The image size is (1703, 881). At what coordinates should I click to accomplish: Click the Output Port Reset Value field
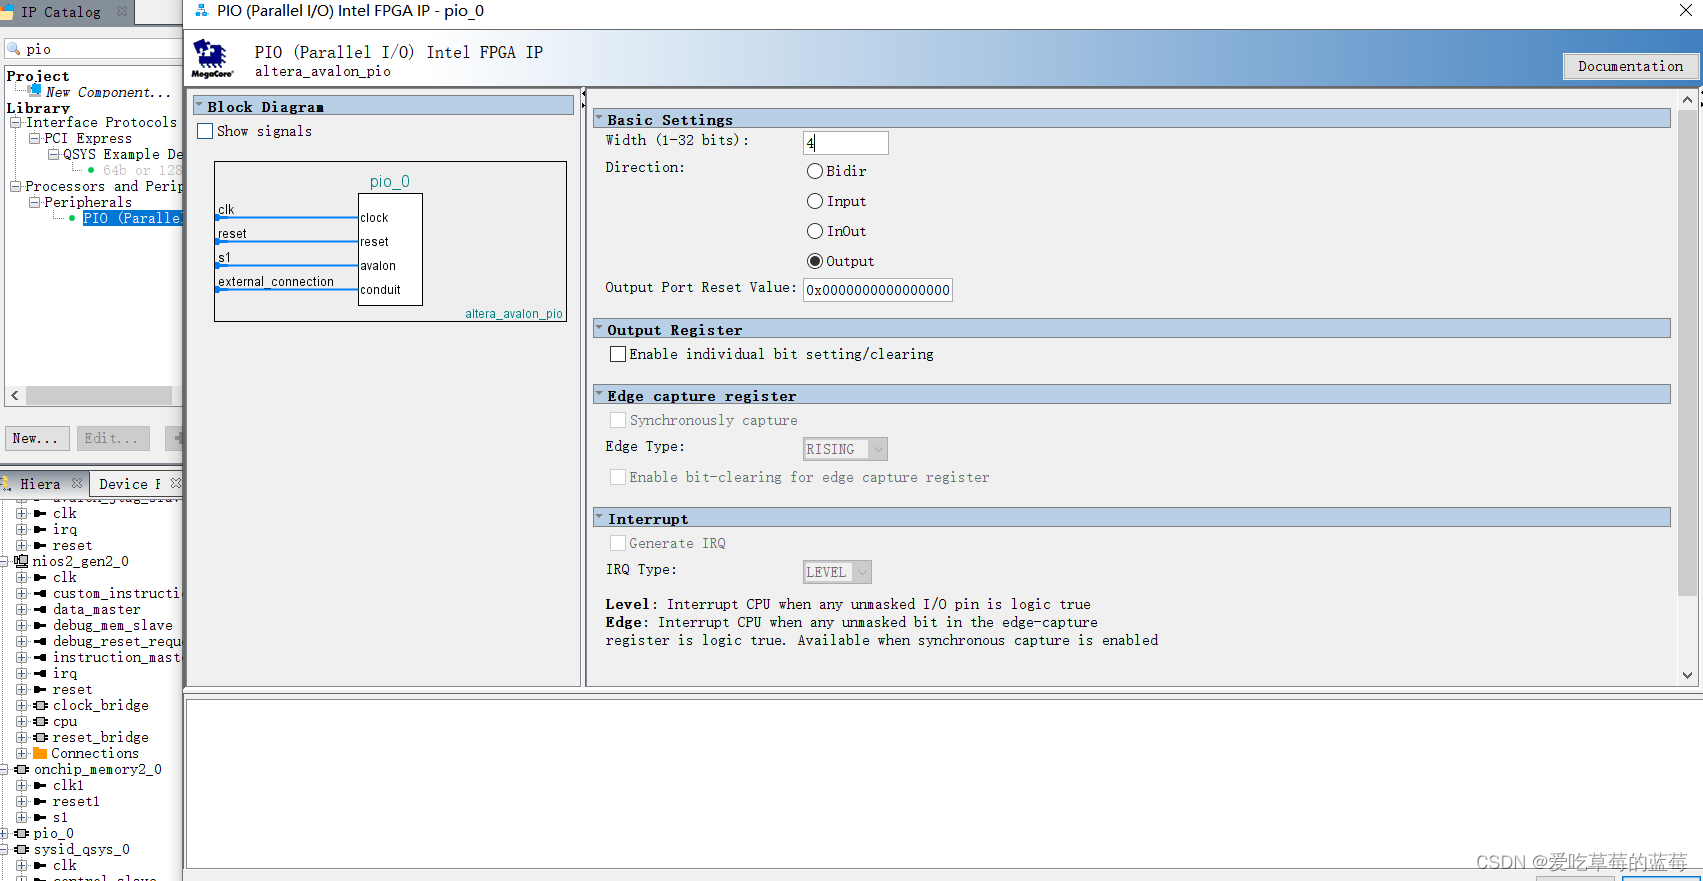pyautogui.click(x=878, y=290)
